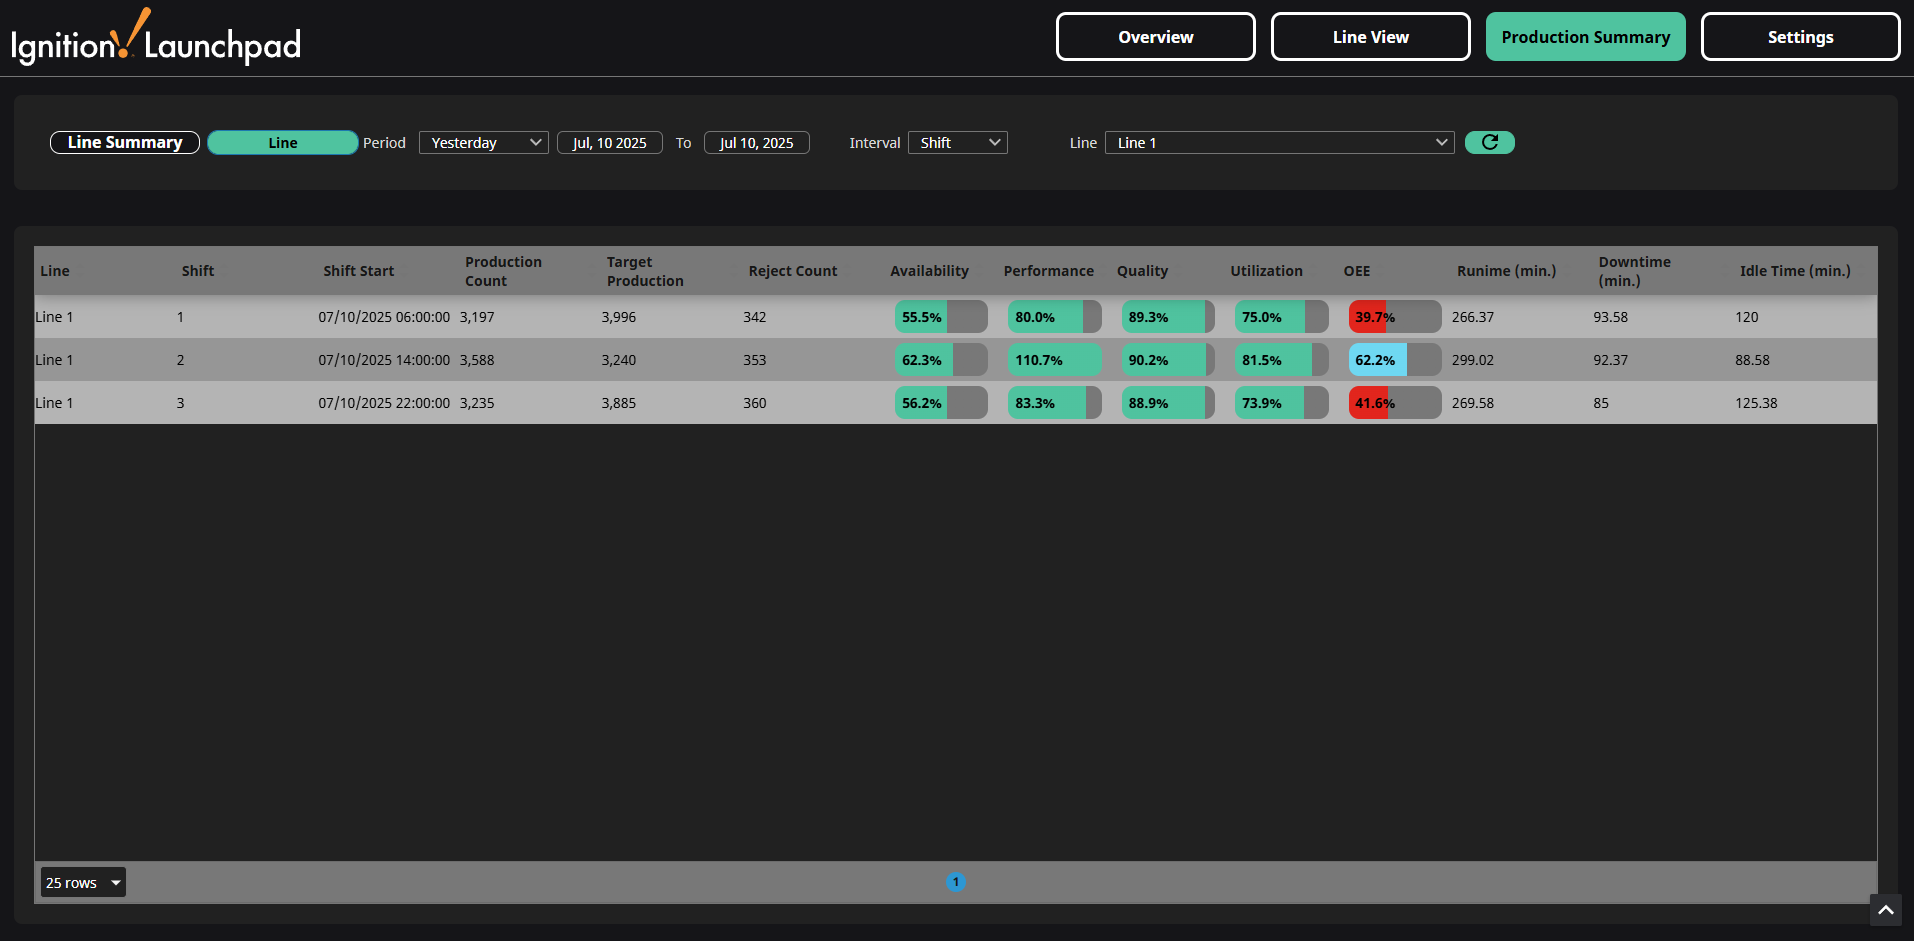Click the Ignition Launchpad logo
This screenshot has height=941, width=1914.
coord(156,40)
